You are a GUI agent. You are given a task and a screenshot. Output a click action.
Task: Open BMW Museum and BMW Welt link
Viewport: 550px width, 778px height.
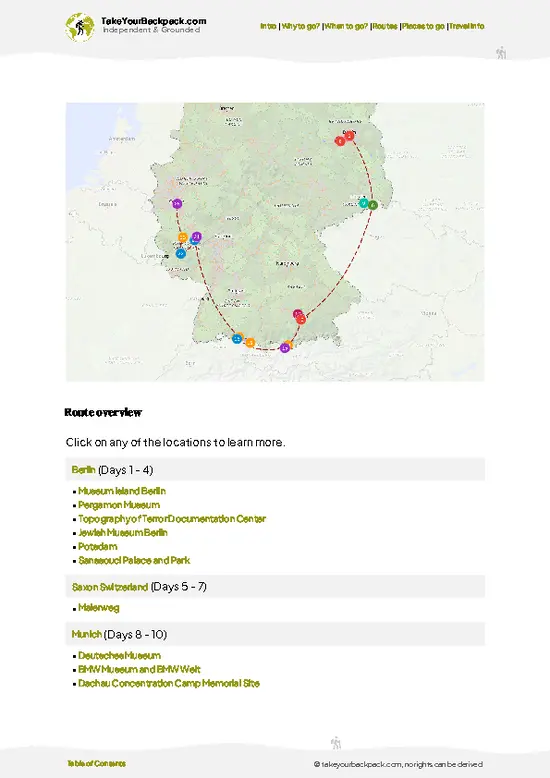pyautogui.click(x=139, y=669)
